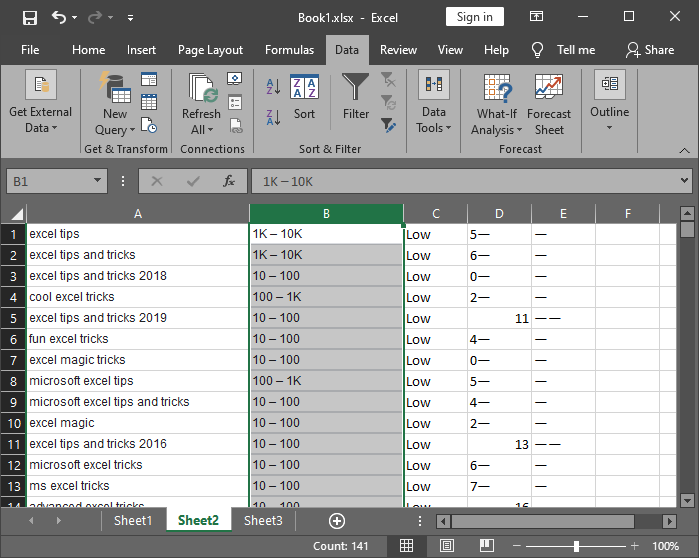Open the Sort dialog
This screenshot has width=699, height=558.
[304, 97]
